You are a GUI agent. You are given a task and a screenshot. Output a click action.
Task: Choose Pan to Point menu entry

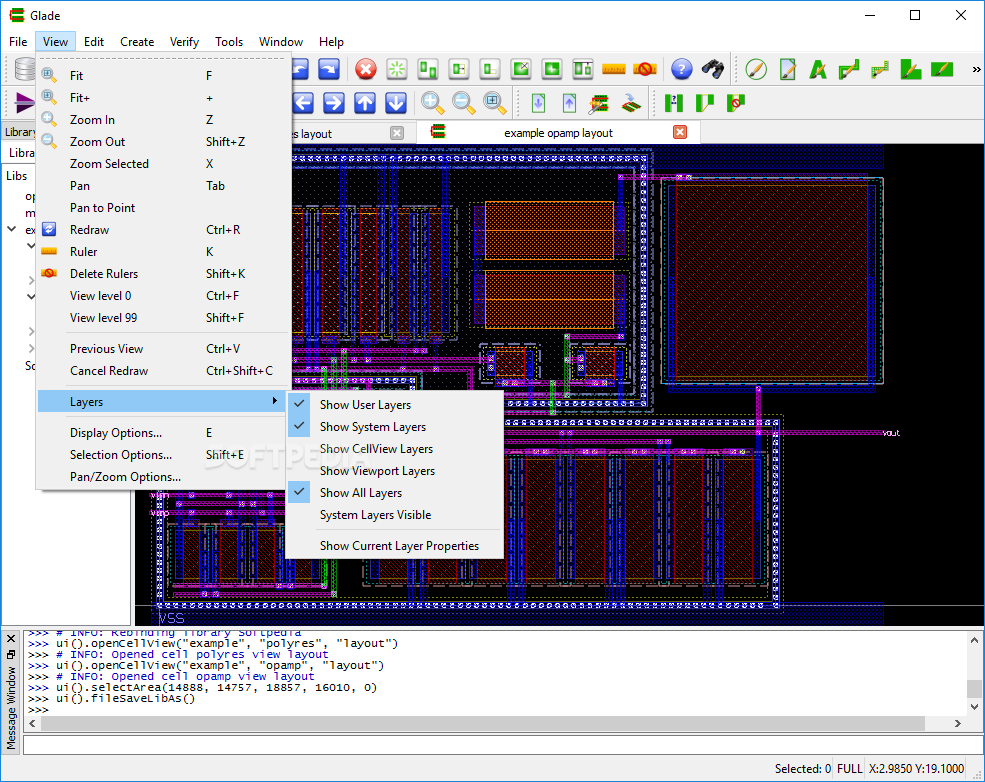[163, 207]
